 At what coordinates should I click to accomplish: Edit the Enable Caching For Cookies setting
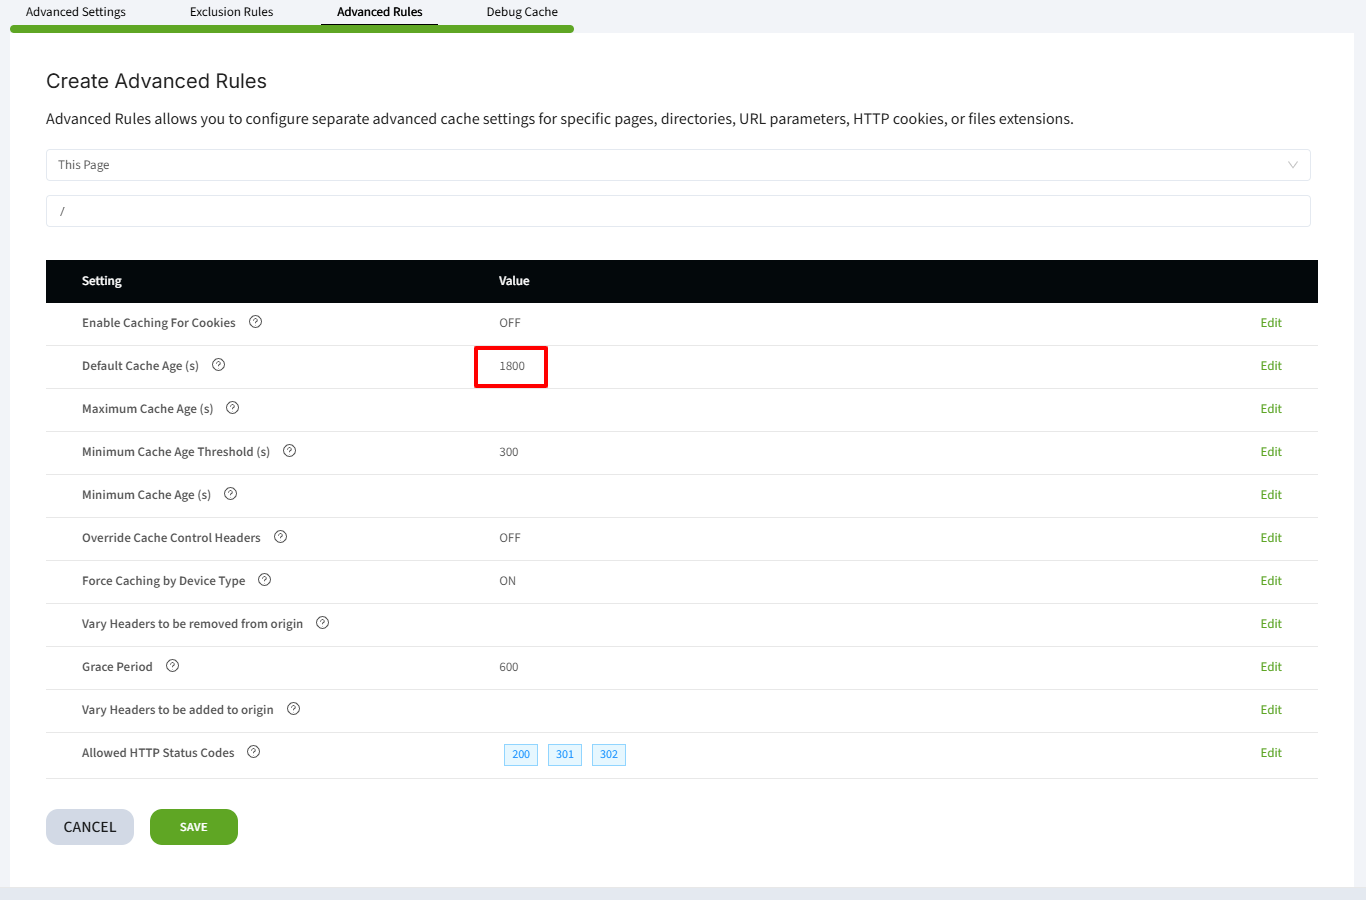click(1270, 323)
